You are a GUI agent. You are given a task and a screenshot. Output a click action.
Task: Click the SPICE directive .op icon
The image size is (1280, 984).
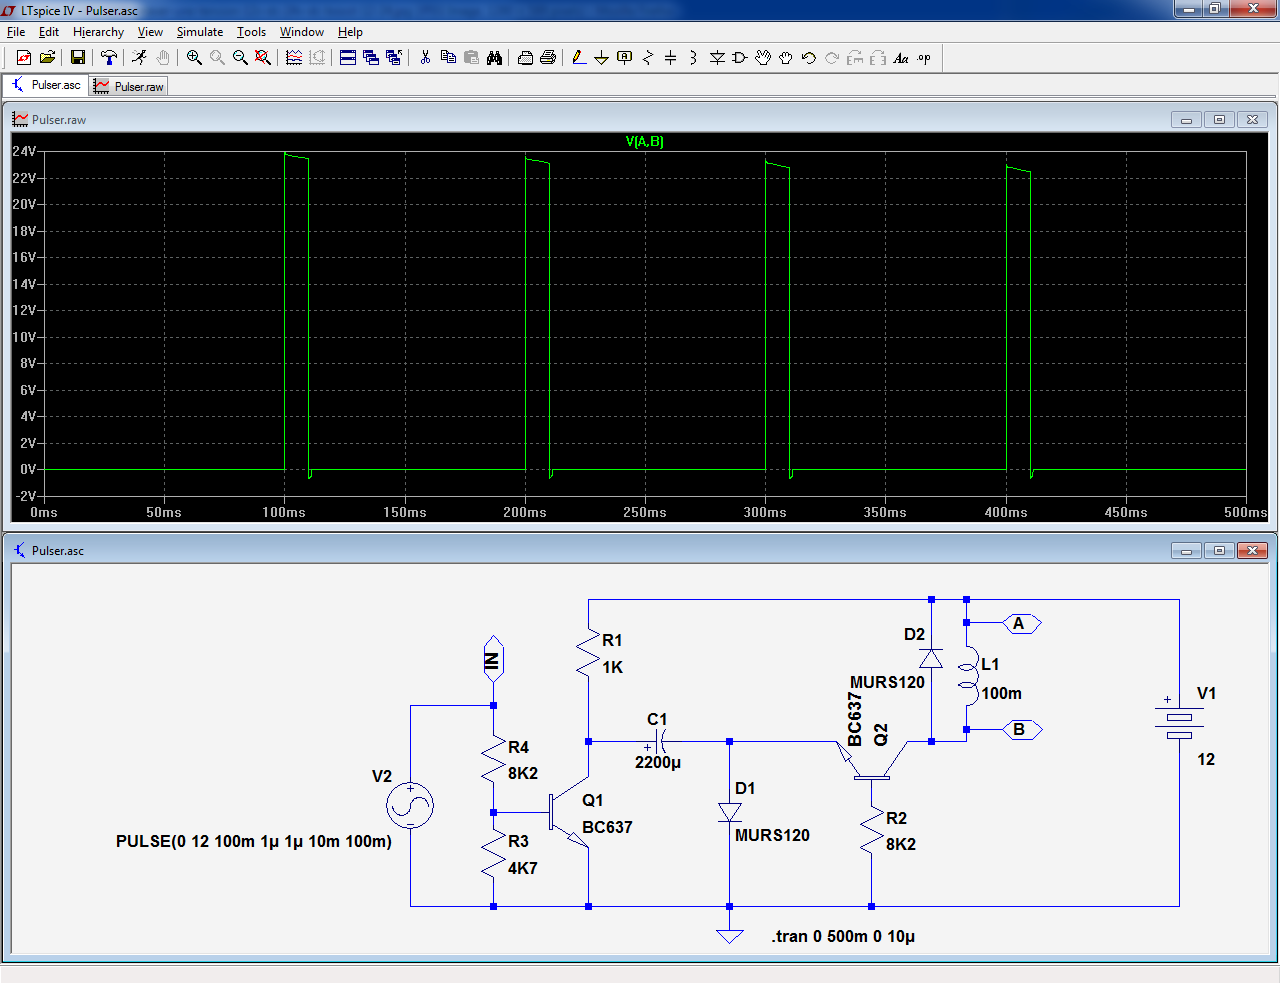[x=924, y=58]
